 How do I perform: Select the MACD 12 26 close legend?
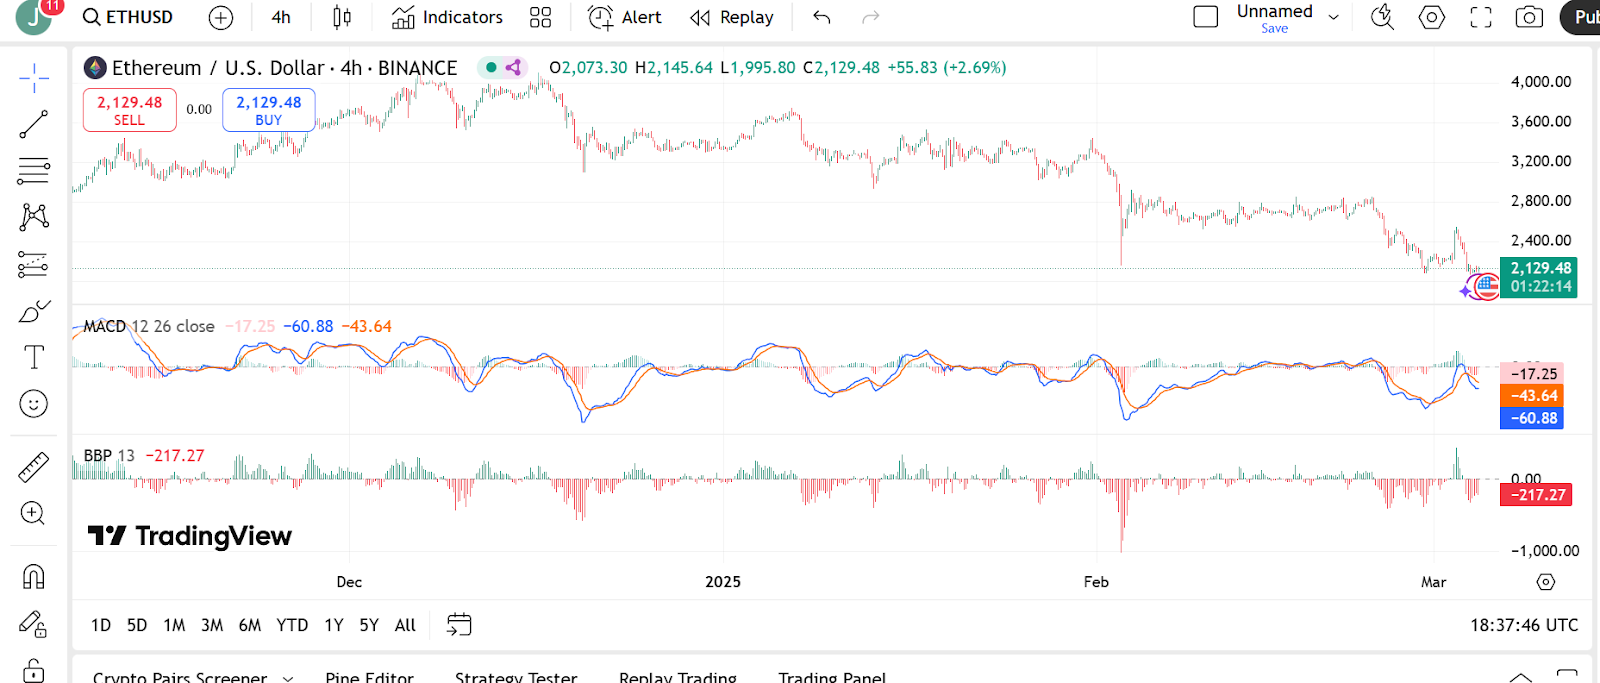click(x=149, y=326)
